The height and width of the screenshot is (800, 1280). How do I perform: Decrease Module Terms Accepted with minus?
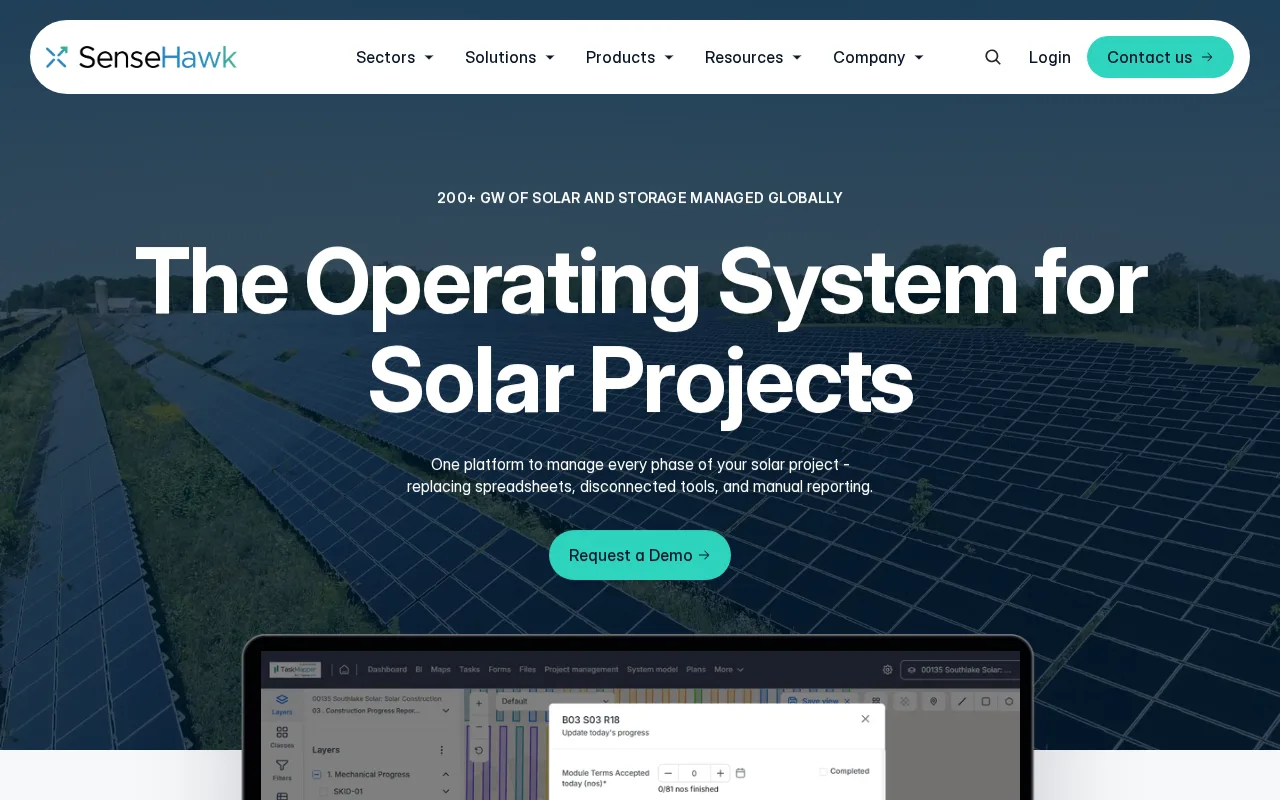pos(668,773)
